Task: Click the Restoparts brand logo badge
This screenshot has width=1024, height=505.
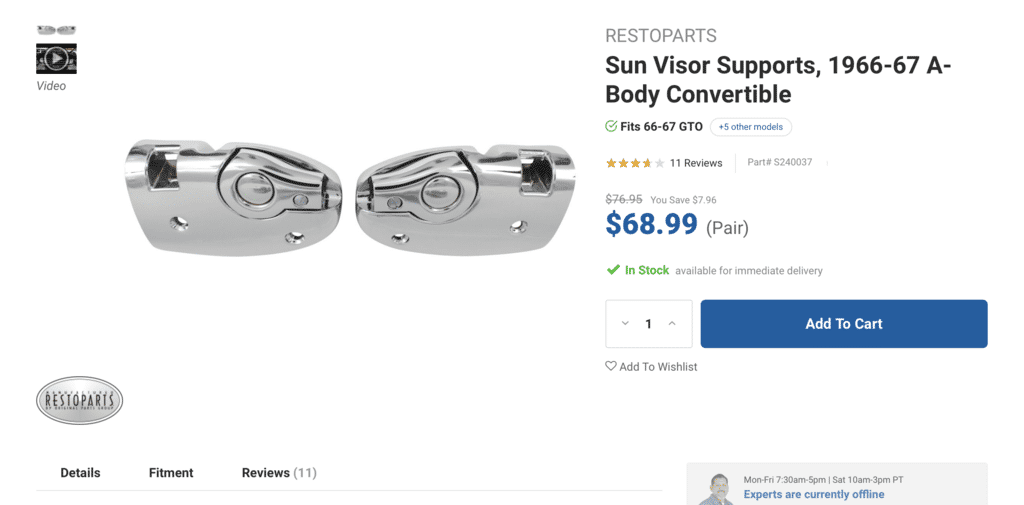Action: click(x=80, y=401)
